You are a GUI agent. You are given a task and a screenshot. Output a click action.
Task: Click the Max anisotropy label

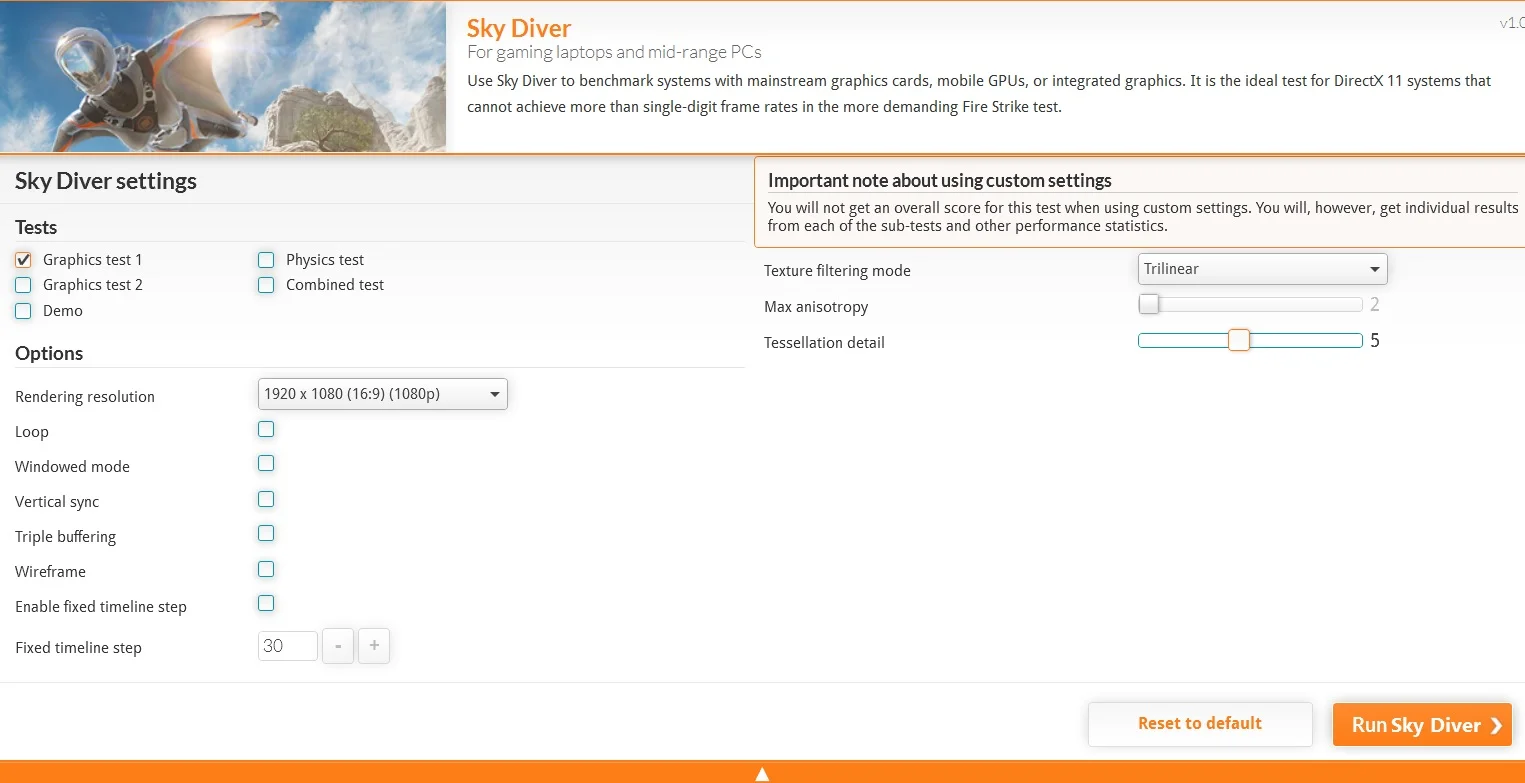tap(816, 307)
